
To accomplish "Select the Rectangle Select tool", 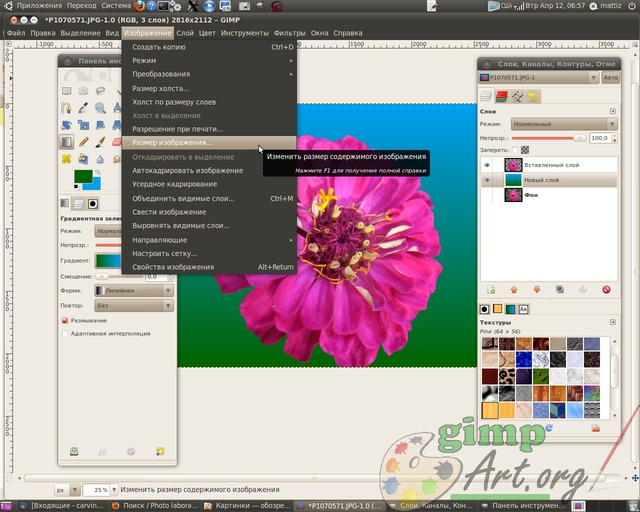I will pos(67,91).
